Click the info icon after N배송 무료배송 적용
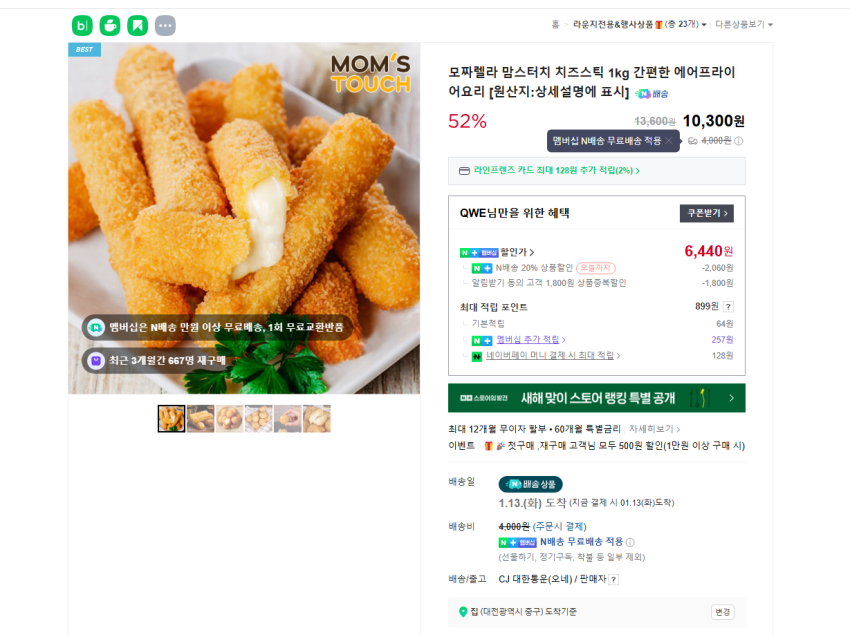This screenshot has height=637, width=850. pyautogui.click(x=630, y=542)
